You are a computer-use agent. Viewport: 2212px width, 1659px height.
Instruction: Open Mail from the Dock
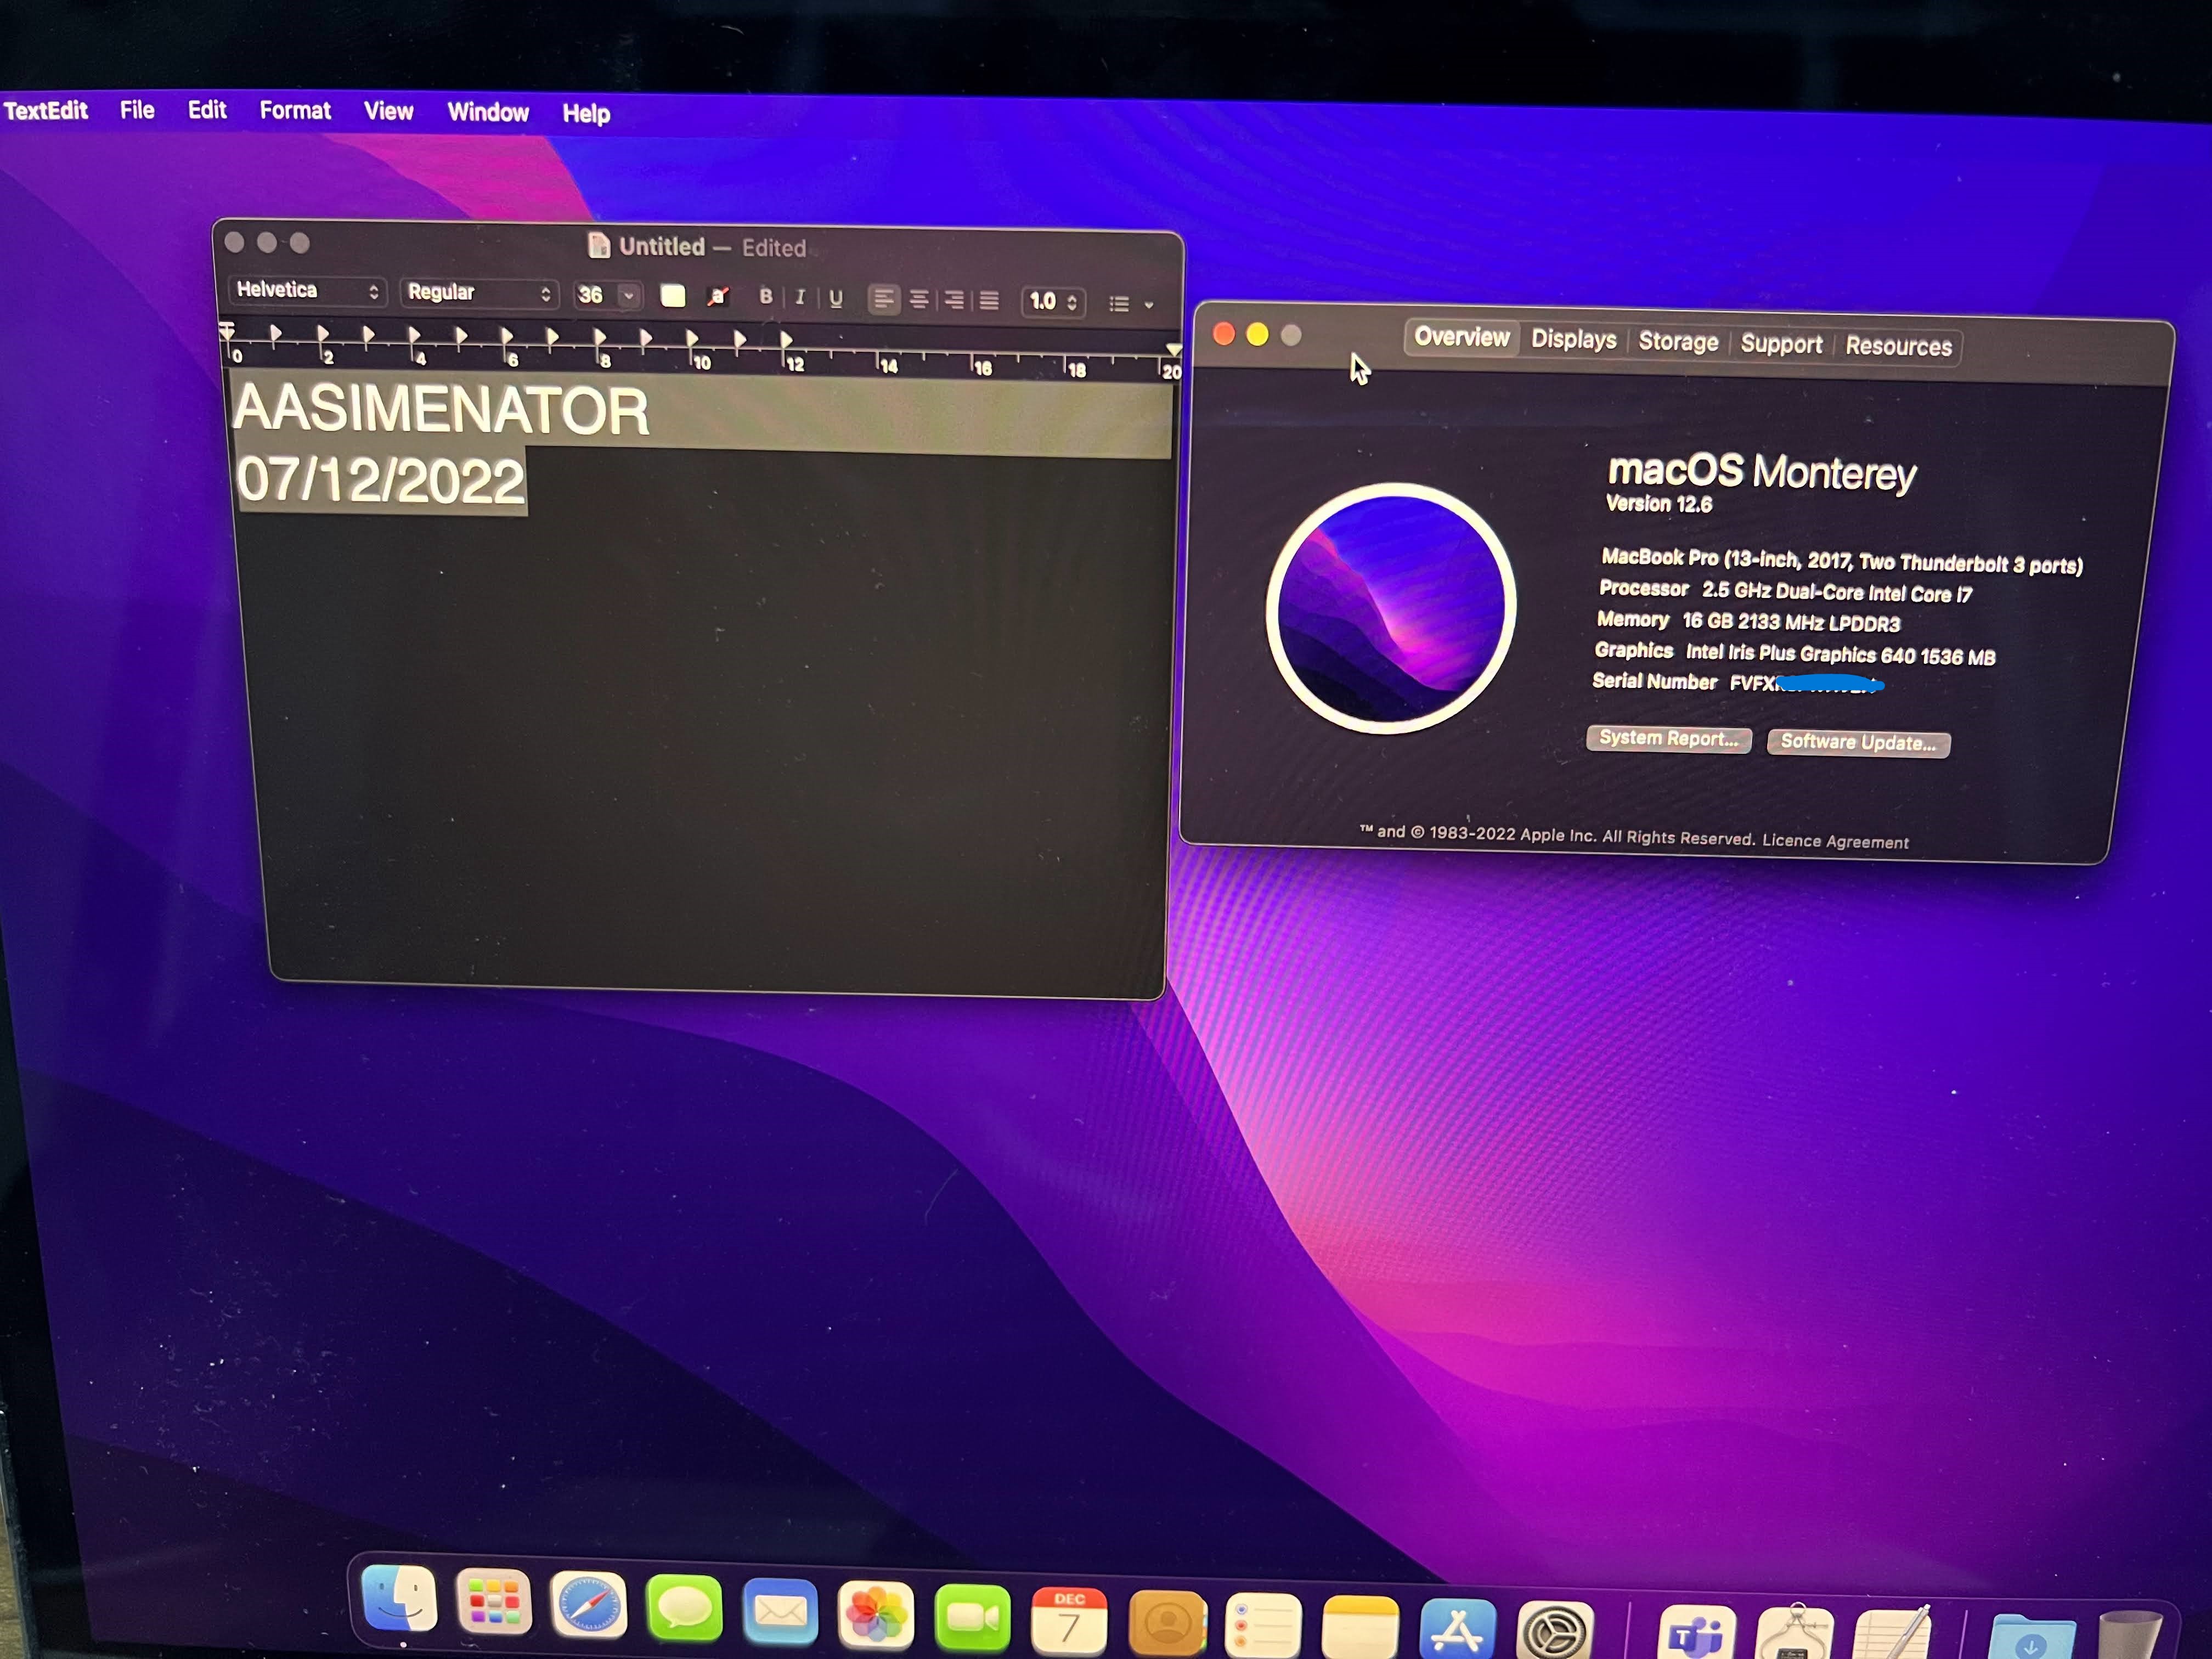[x=780, y=1611]
